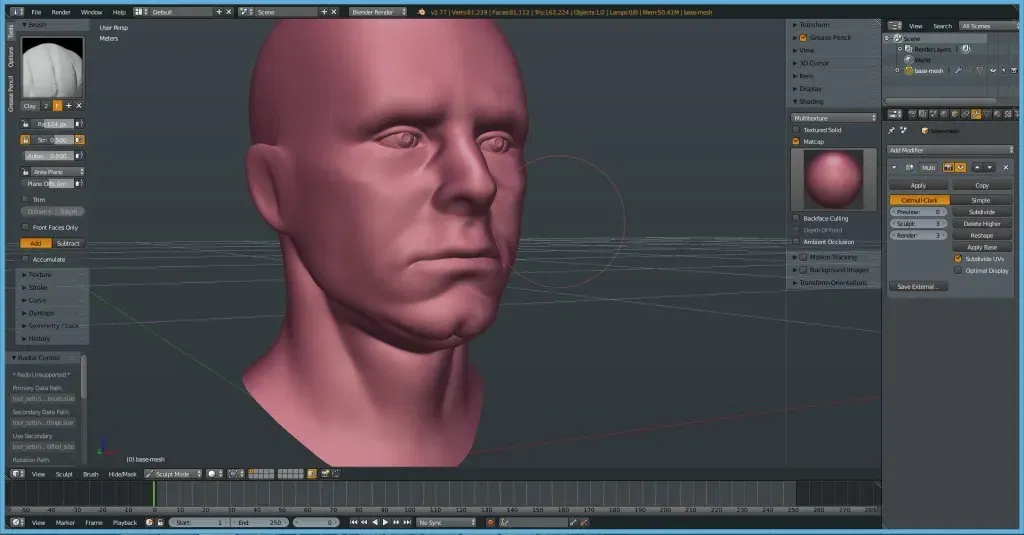Viewport: 1024px width, 535px height.
Task: Uncheck Subdivide UVs in the modifier
Action: tap(958, 258)
